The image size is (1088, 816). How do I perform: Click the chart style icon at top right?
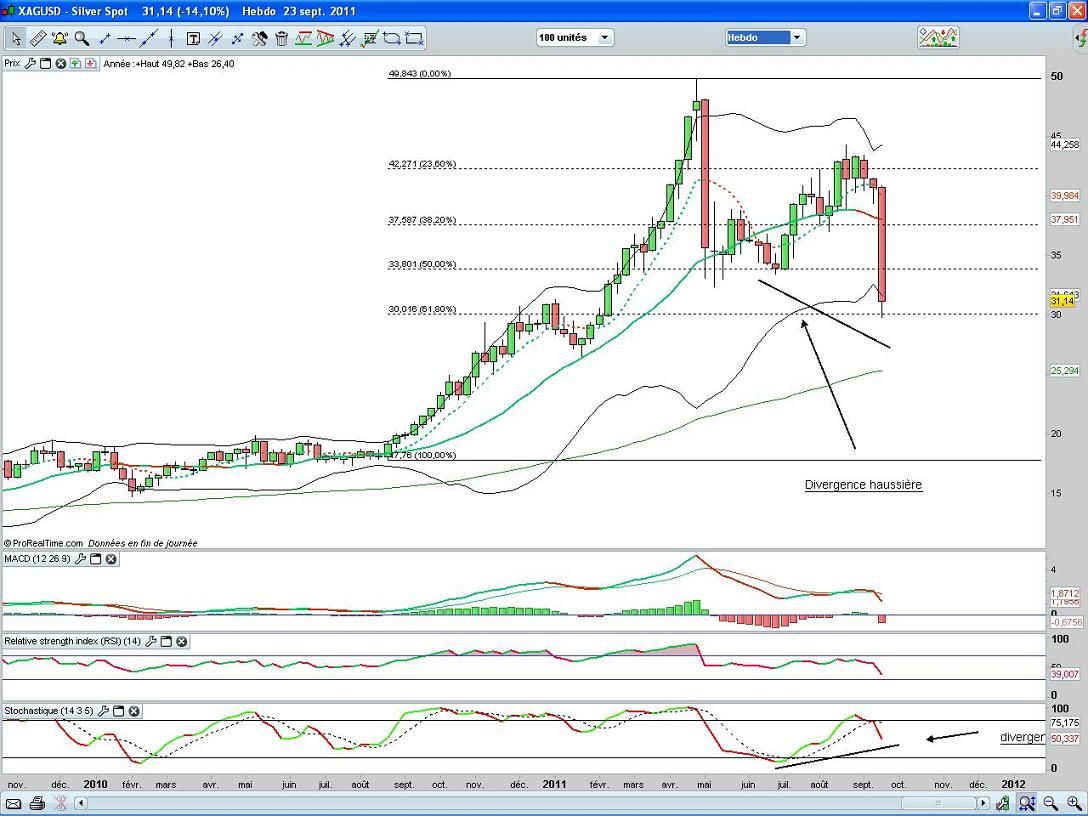click(x=938, y=38)
